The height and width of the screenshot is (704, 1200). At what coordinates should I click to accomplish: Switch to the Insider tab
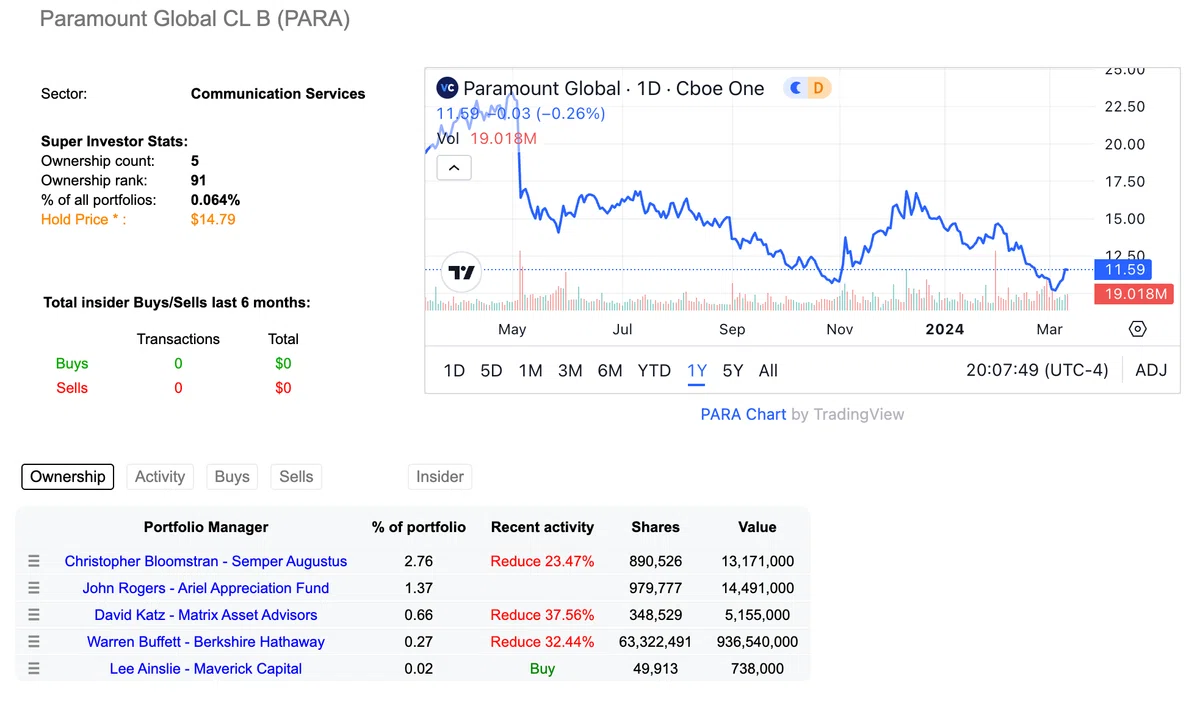[x=440, y=477]
